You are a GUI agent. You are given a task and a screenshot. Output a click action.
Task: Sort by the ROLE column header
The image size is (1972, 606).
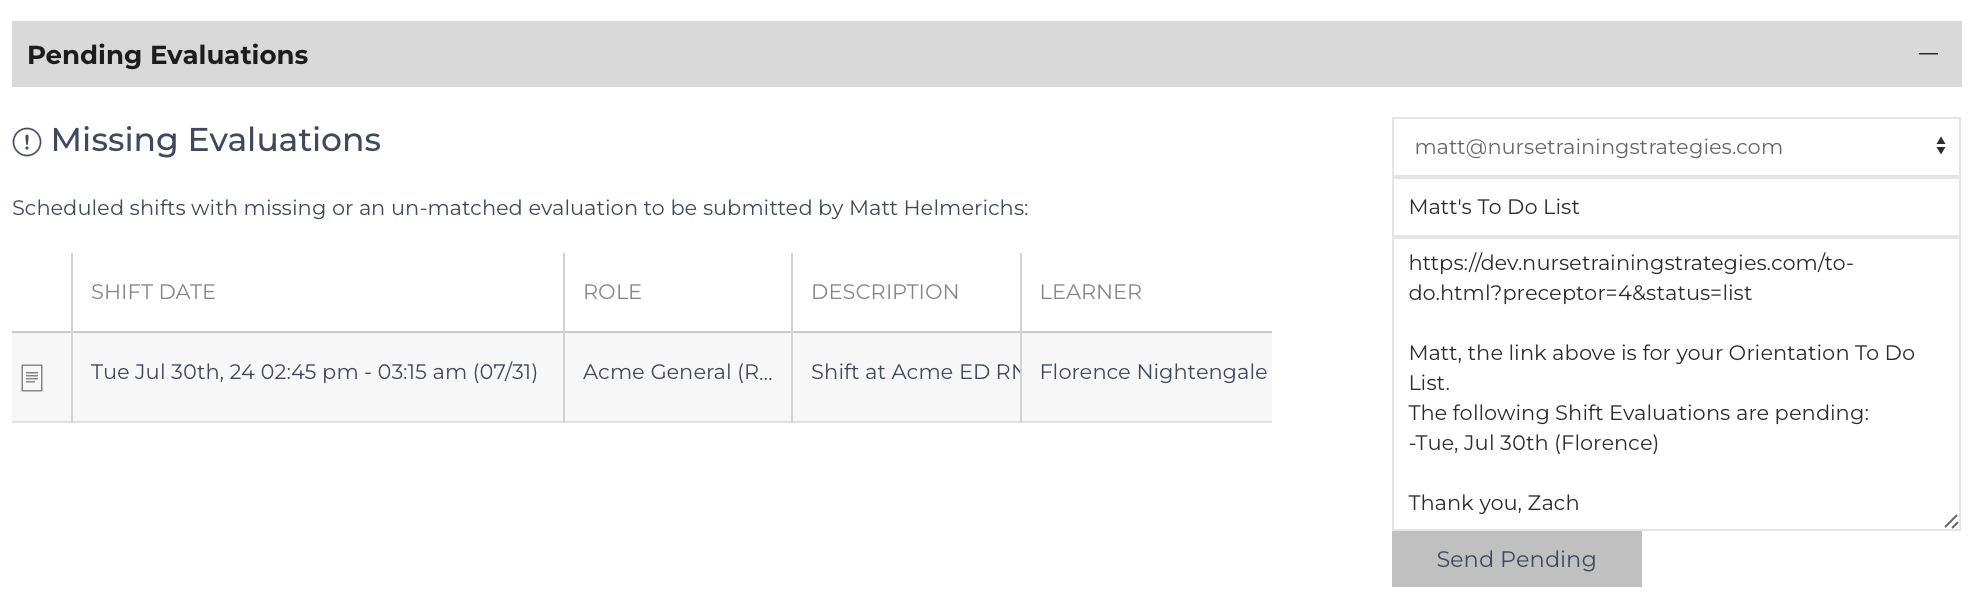coord(612,292)
